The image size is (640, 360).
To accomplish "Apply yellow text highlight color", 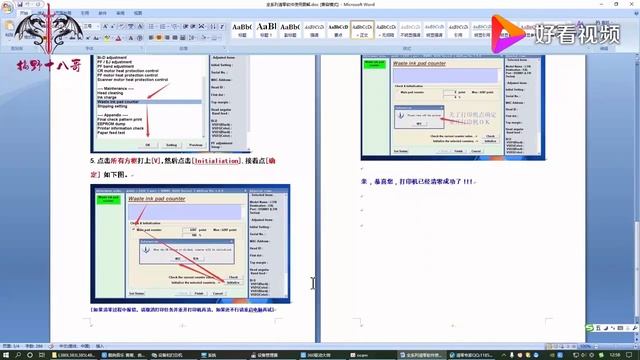I will (107, 38).
